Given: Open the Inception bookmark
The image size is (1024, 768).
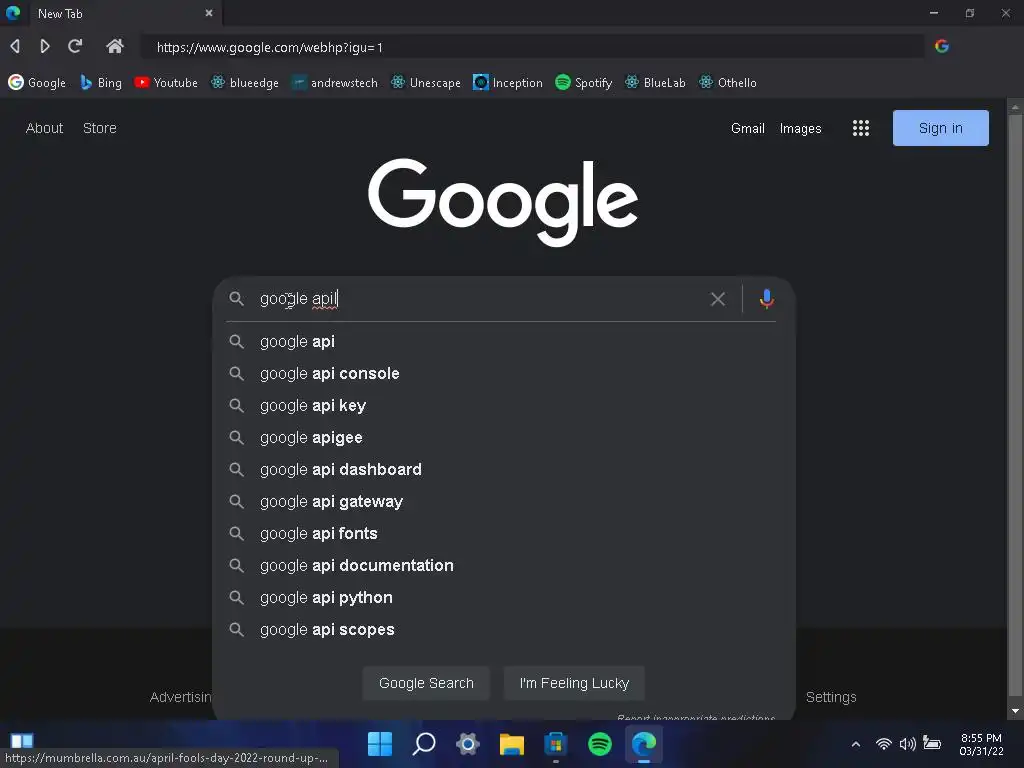Looking at the screenshot, I should 508,82.
